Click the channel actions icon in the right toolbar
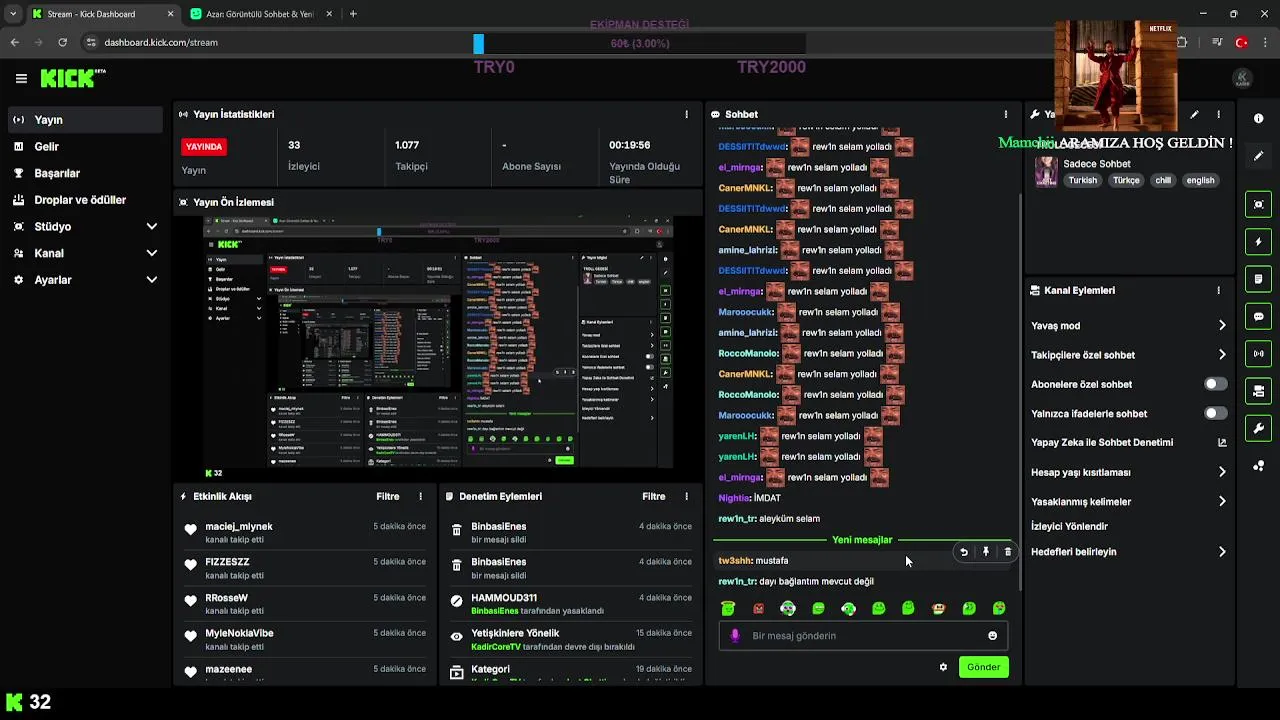The image size is (1280, 720). [1258, 391]
